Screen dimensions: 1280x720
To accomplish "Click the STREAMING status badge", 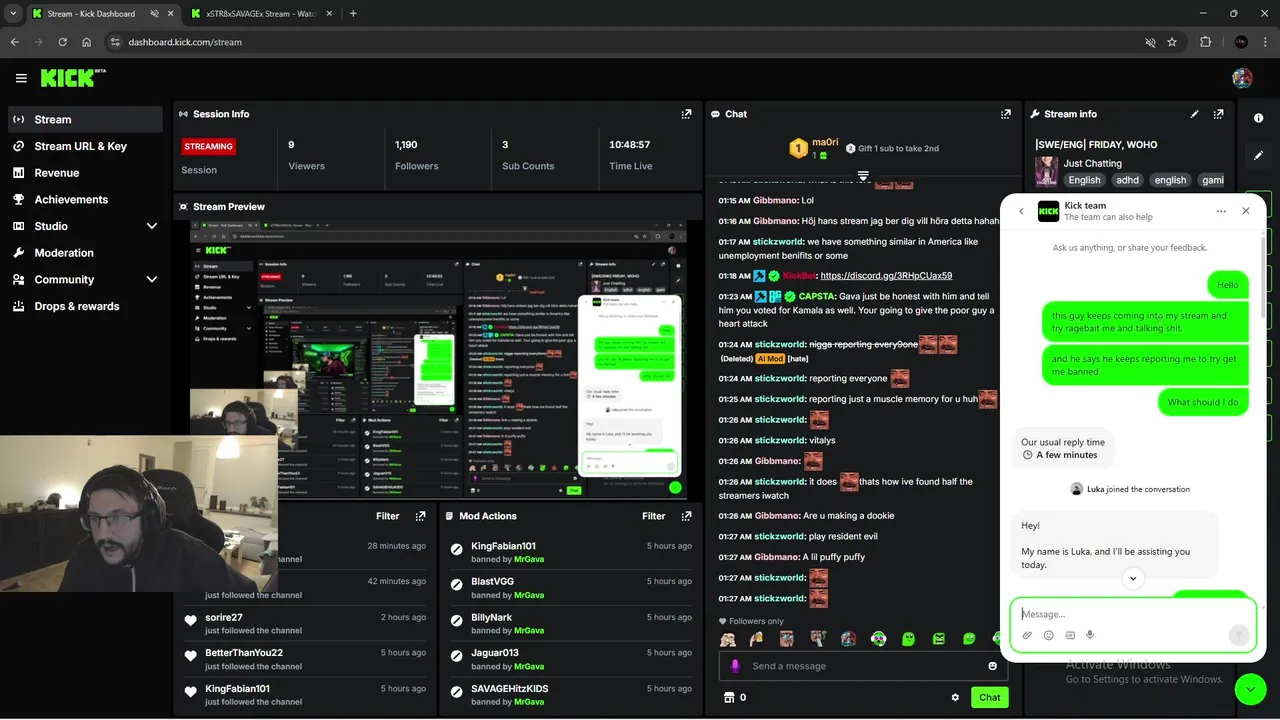I will [208, 146].
